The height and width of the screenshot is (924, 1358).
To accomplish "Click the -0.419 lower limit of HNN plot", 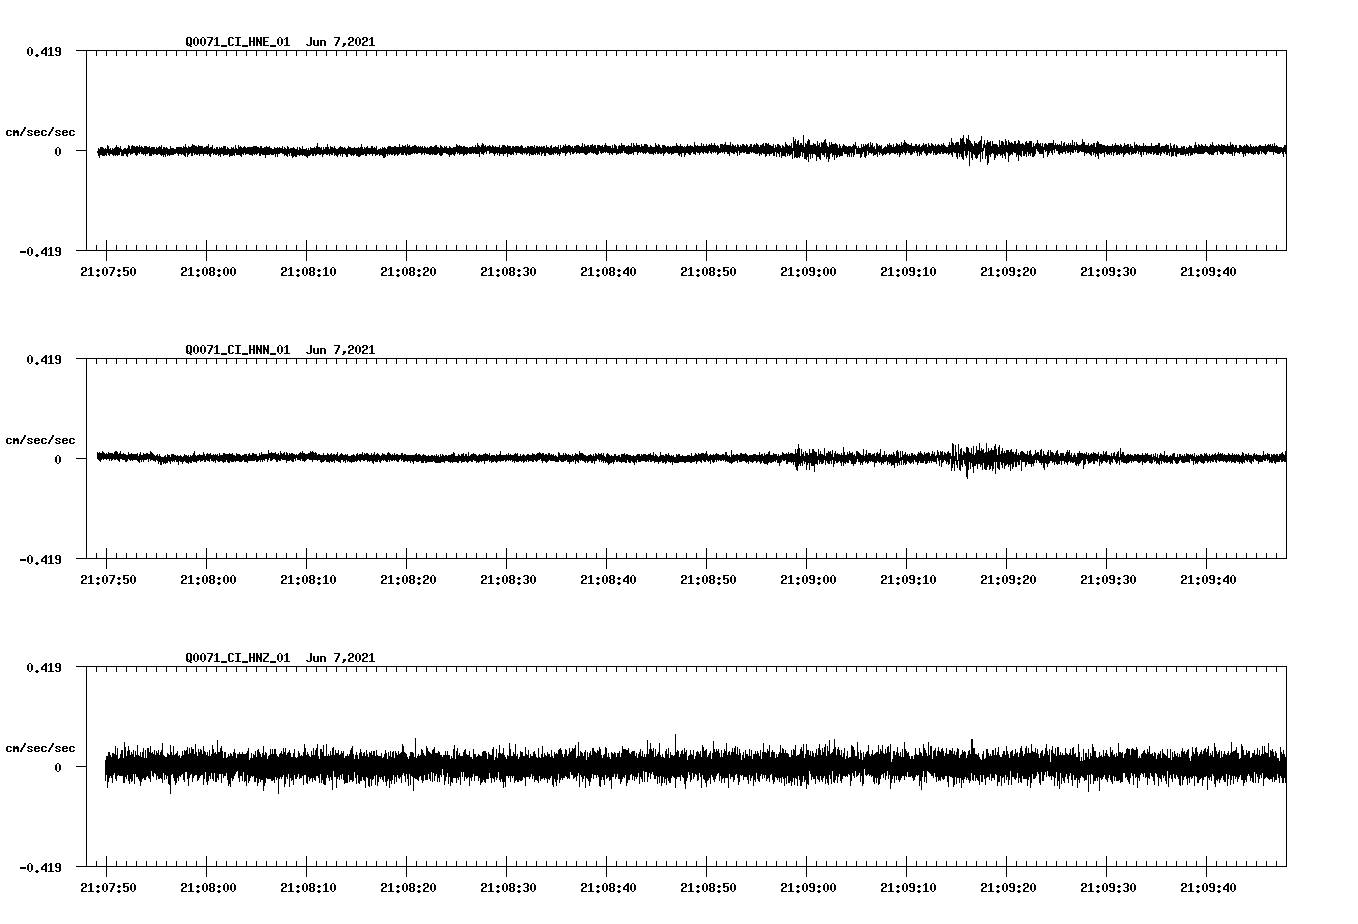I will click(40, 560).
